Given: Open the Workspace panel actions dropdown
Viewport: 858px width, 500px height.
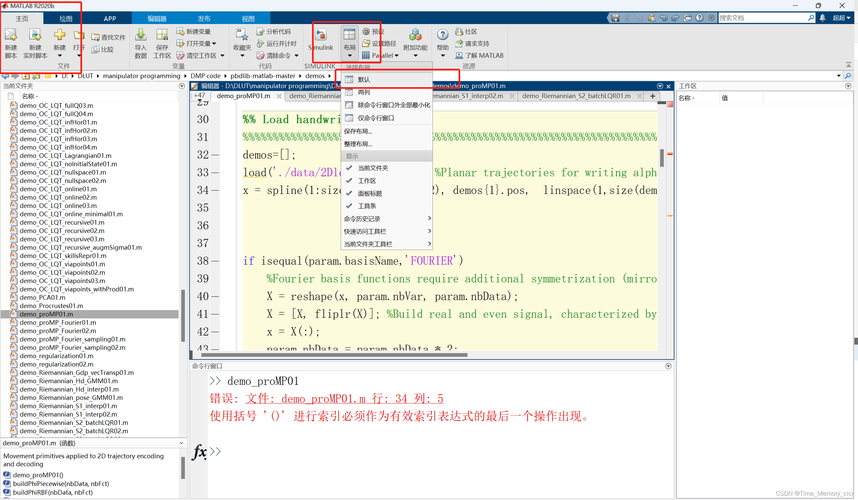Looking at the screenshot, I should click(x=848, y=86).
